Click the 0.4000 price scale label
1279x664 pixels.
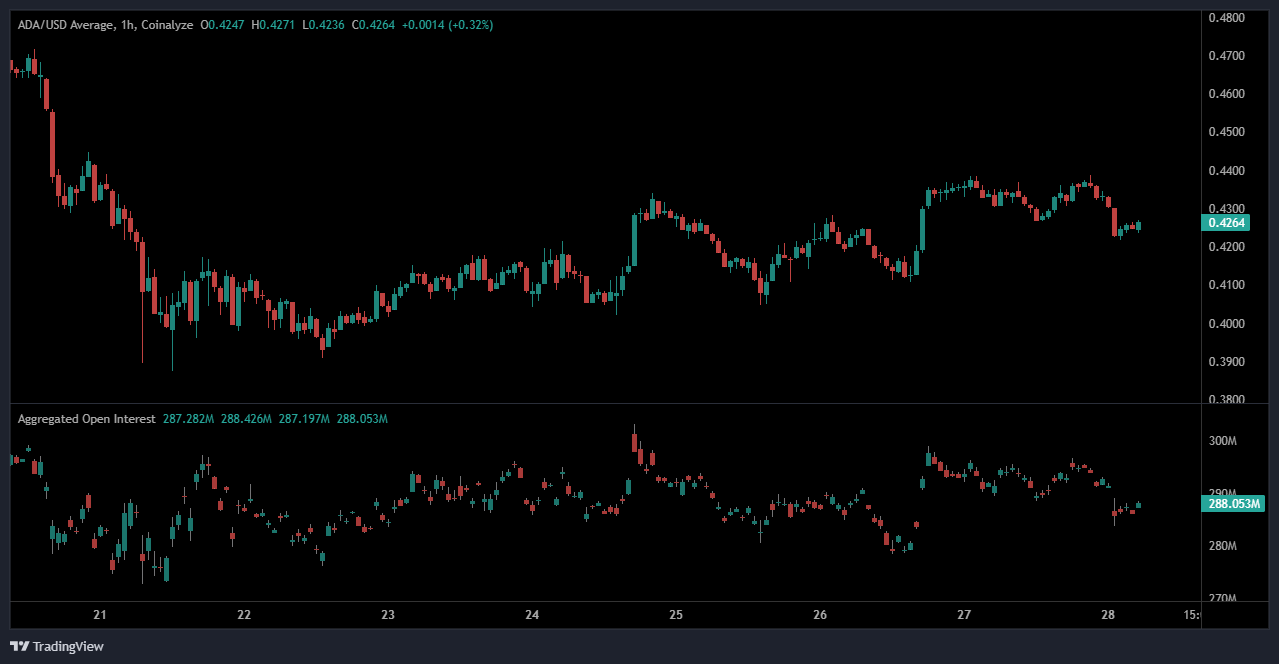coord(1226,324)
